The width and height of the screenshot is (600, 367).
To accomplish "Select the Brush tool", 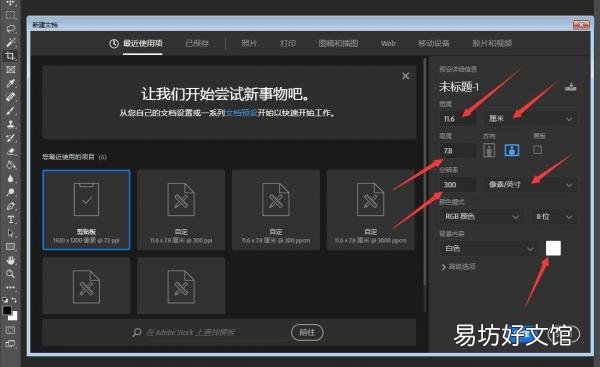I will pos(10,111).
